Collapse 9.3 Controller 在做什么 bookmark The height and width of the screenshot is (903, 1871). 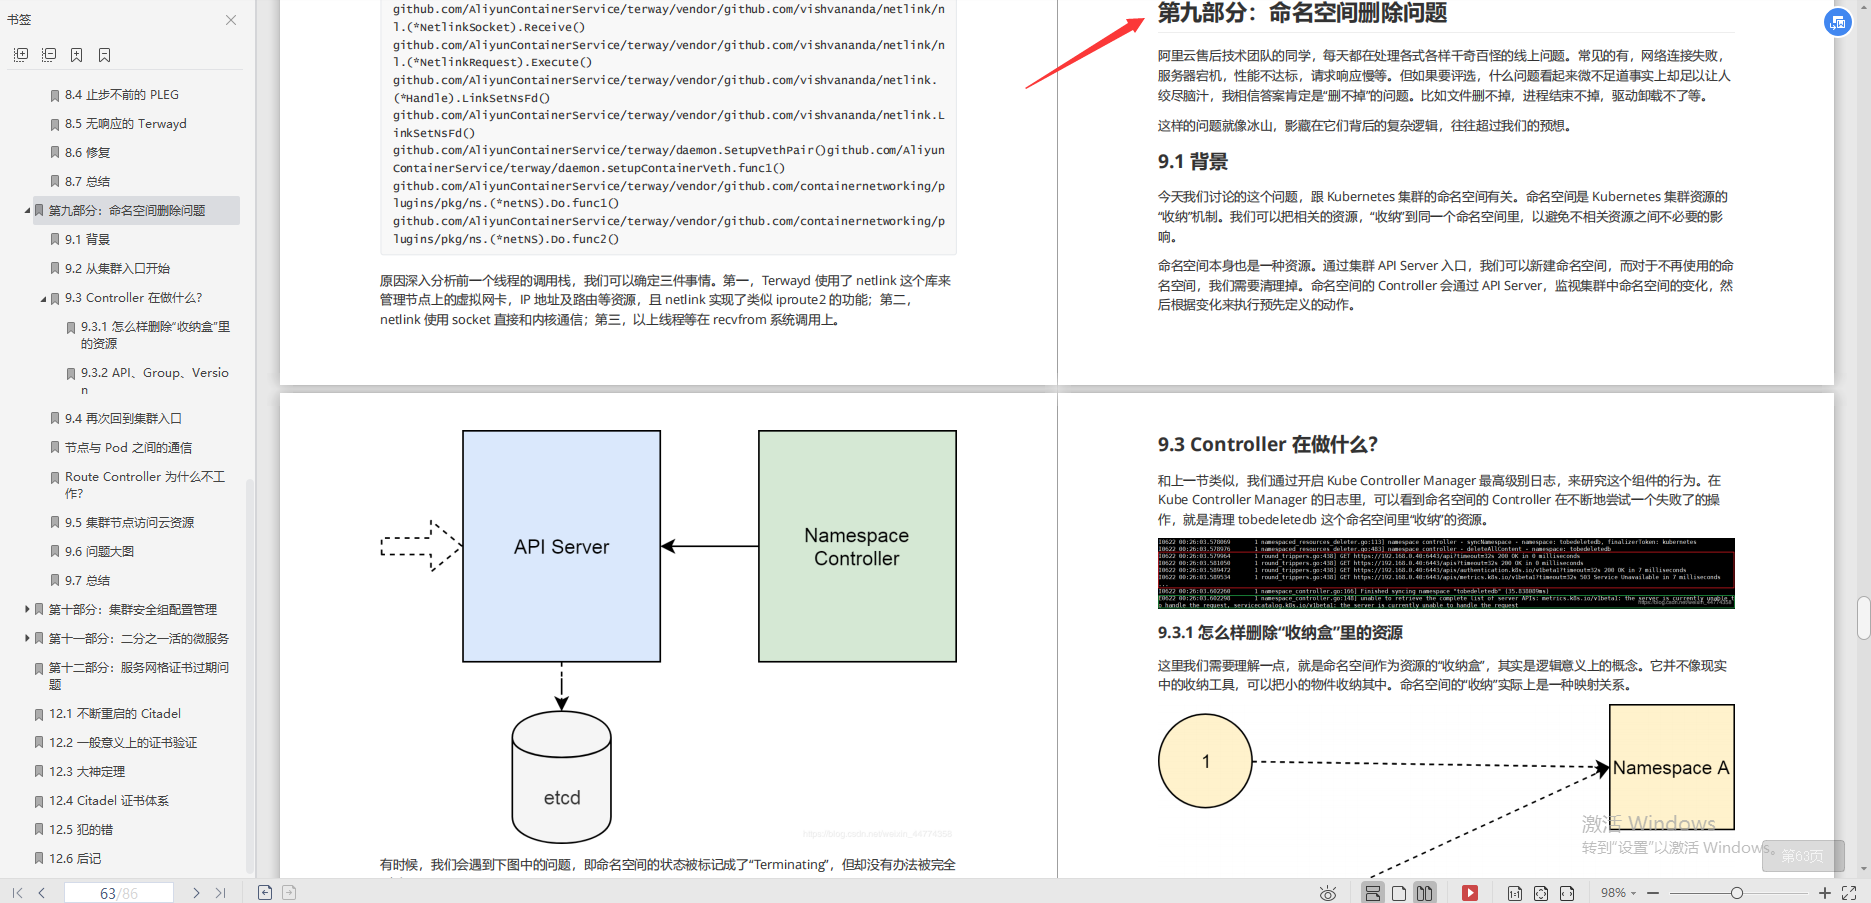click(43, 298)
